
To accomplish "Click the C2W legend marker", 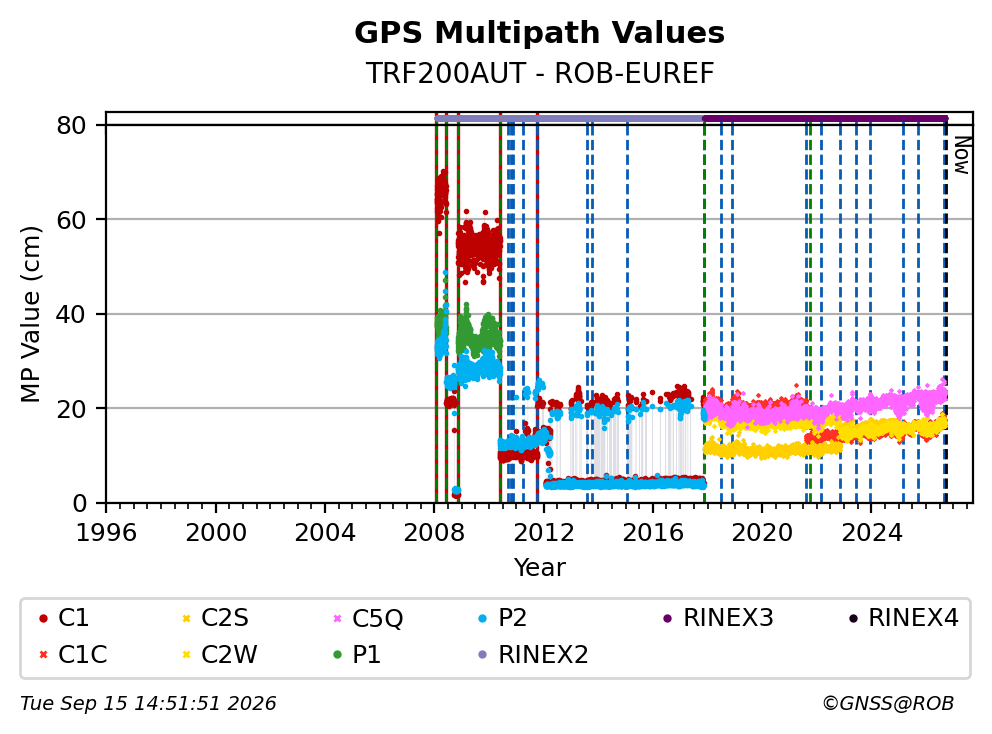I will (x=186, y=654).
